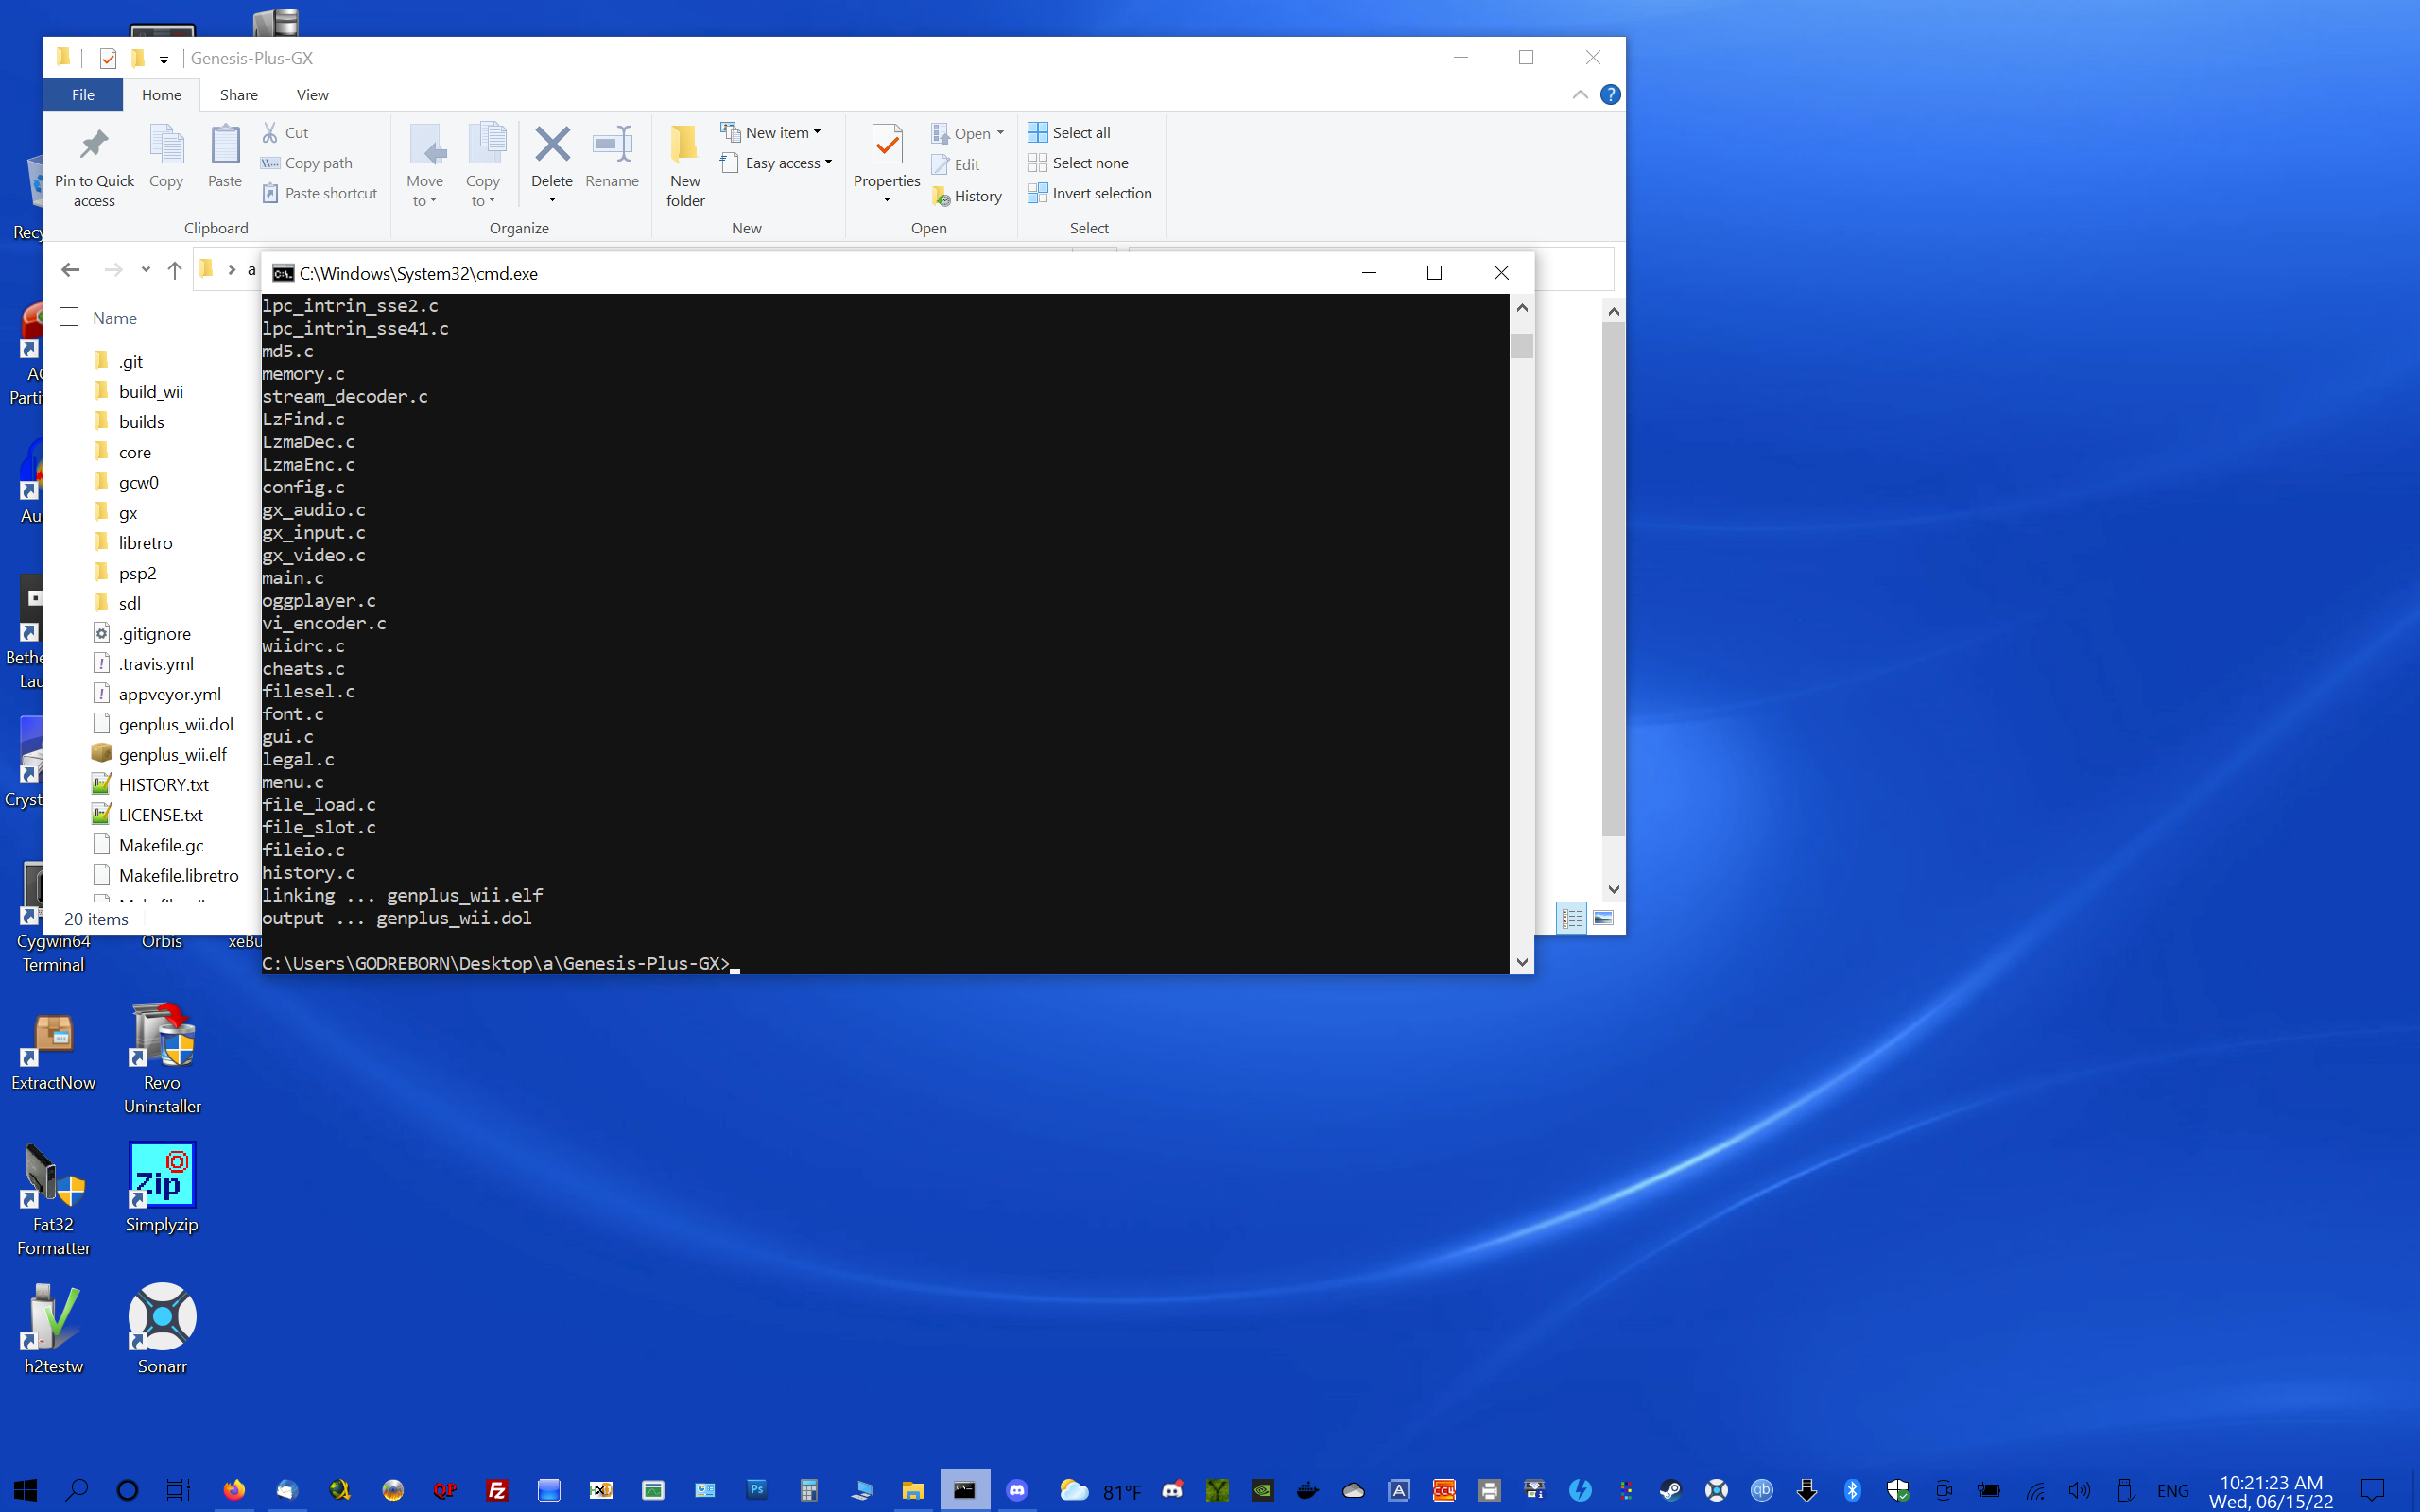Open Revo Uninstaller desktop shortcut

[x=162, y=1058]
